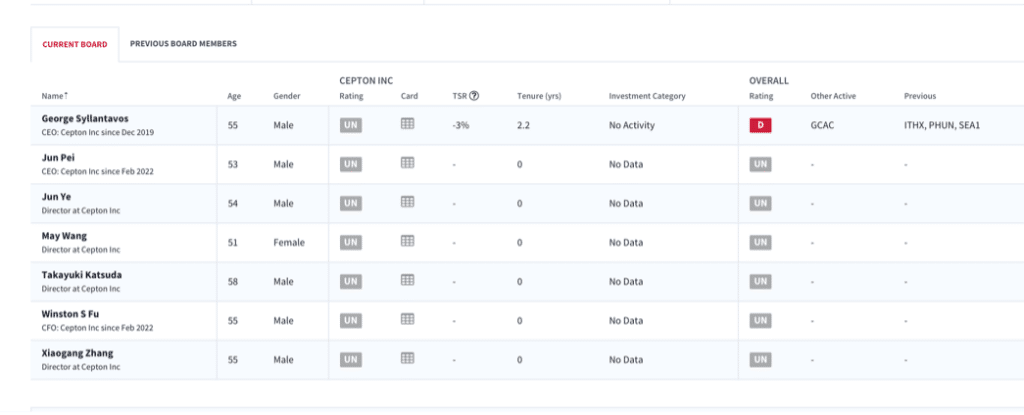The image size is (1024, 415).
Task: Click age 51 in May Wang's row
Action: (232, 242)
